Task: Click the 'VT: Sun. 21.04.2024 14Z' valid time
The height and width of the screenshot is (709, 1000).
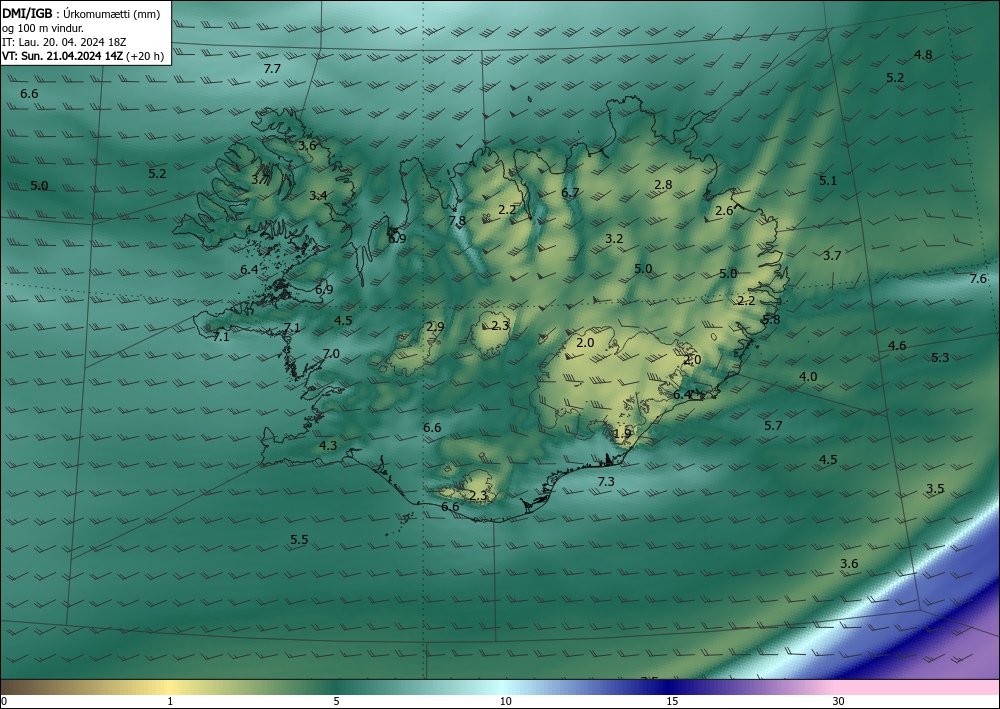Action: pyautogui.click(x=62, y=56)
